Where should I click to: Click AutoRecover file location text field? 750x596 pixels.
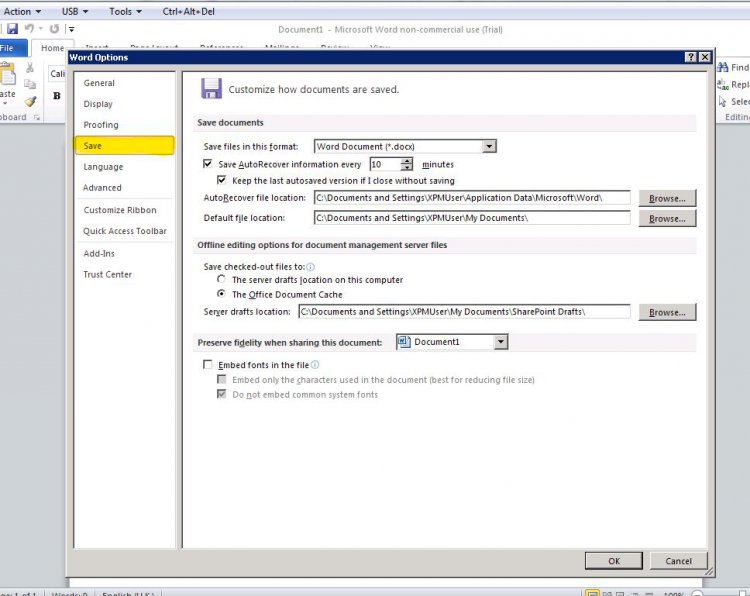(x=472, y=198)
